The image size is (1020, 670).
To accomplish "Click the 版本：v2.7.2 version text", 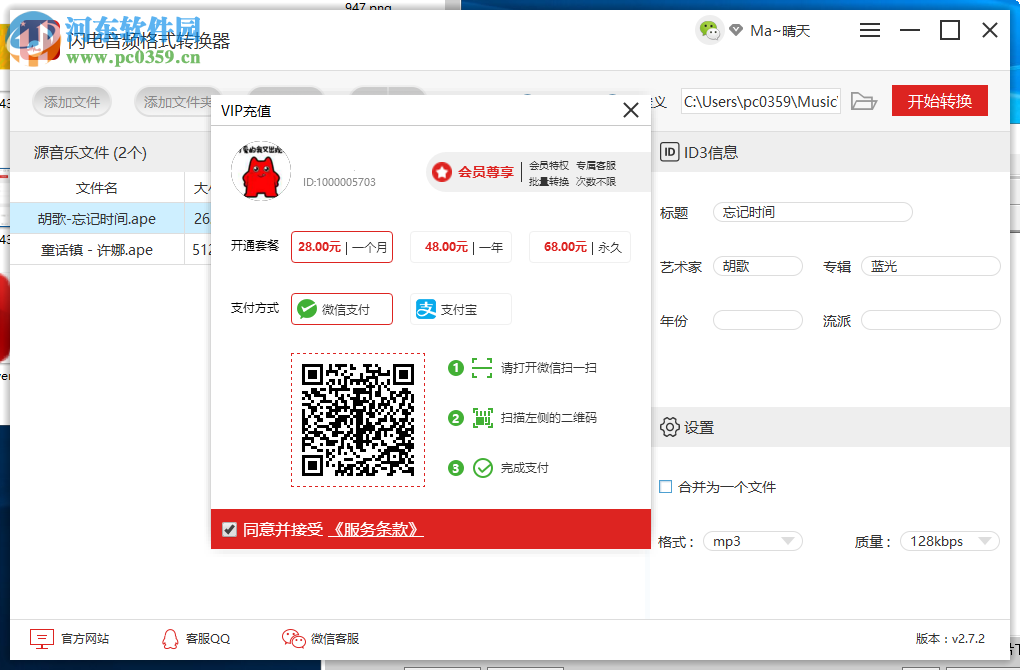I will [950, 639].
